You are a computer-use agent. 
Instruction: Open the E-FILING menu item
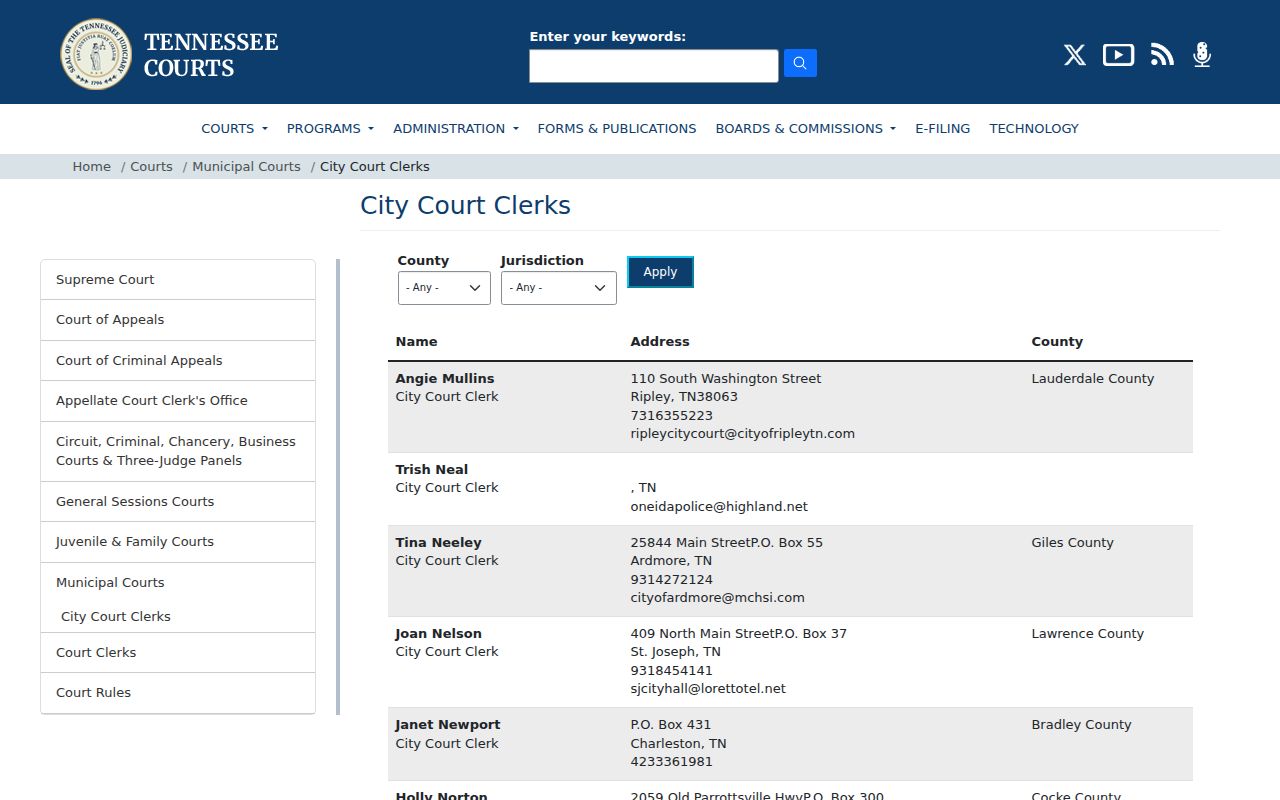pyautogui.click(x=943, y=128)
